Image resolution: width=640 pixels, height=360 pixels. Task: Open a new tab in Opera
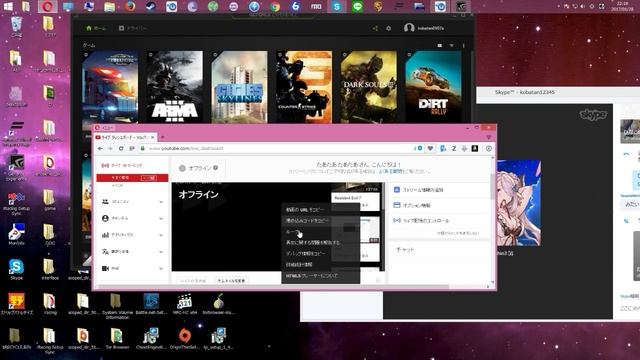point(162,138)
